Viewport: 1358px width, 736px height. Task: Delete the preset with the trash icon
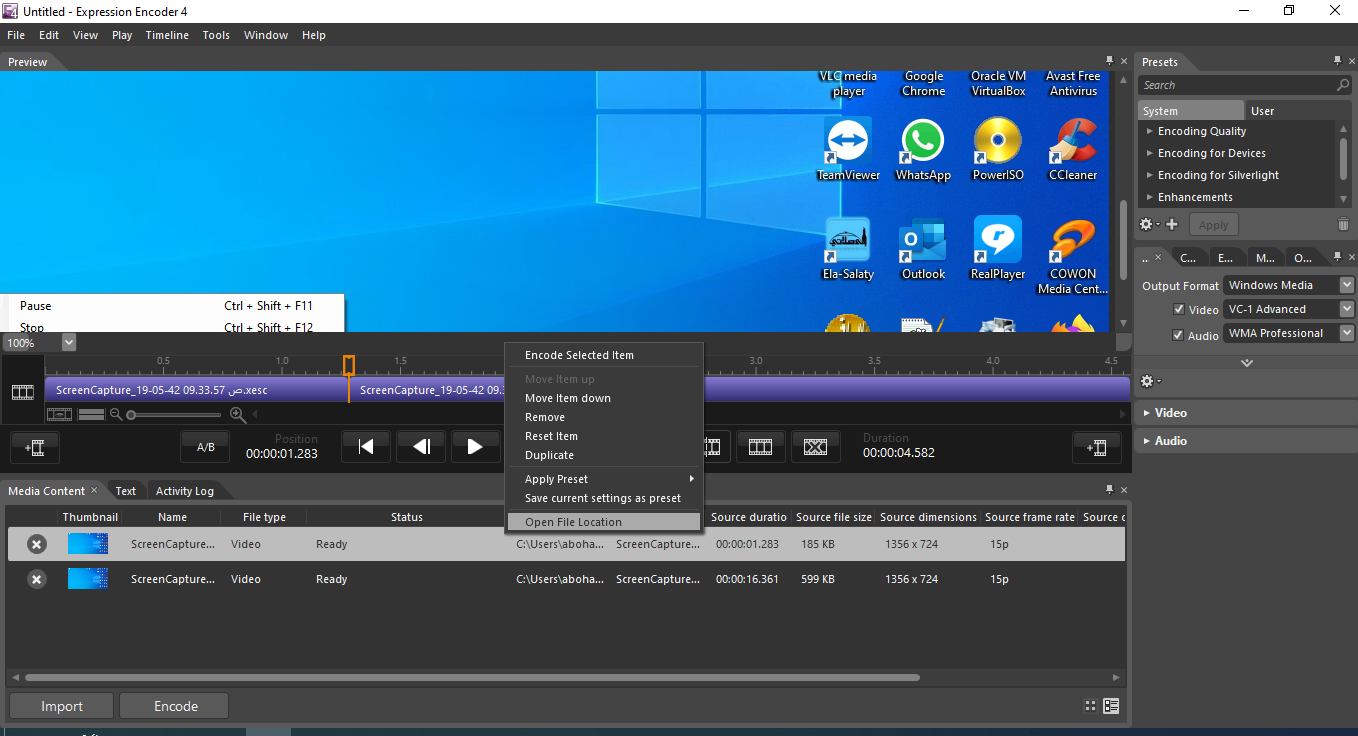1343,225
